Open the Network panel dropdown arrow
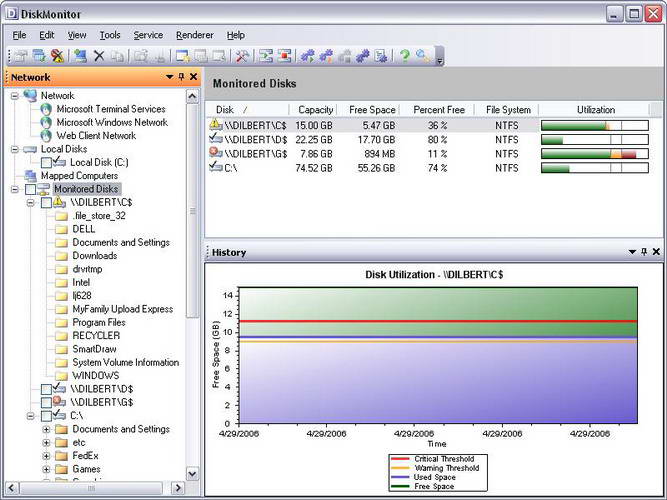The image size is (667, 500). (169, 77)
